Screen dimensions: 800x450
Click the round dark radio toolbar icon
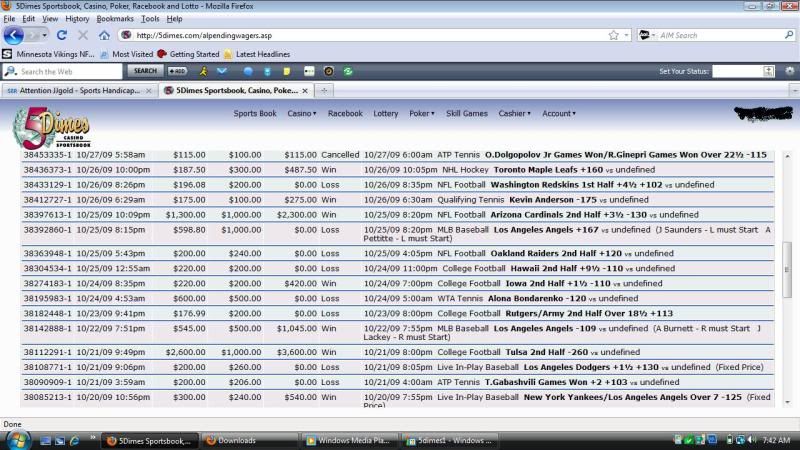329,71
